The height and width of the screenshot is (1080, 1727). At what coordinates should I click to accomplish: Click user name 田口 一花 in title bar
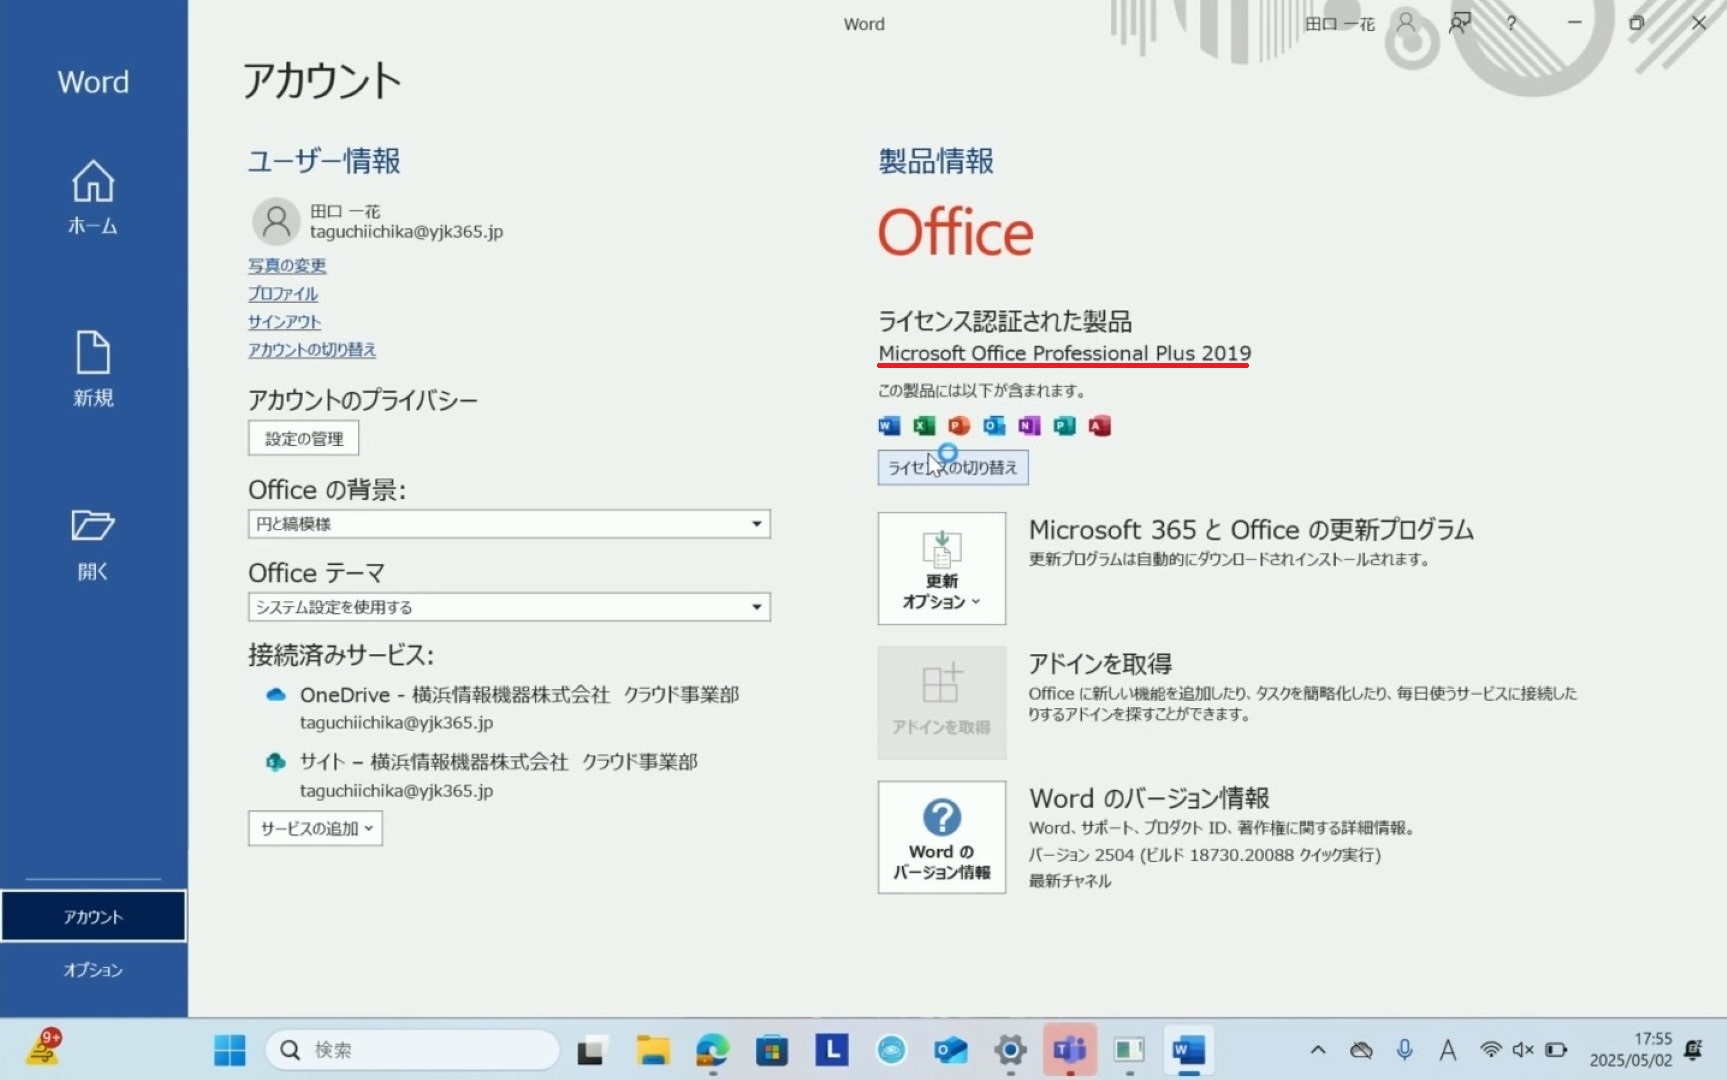[x=1340, y=23]
